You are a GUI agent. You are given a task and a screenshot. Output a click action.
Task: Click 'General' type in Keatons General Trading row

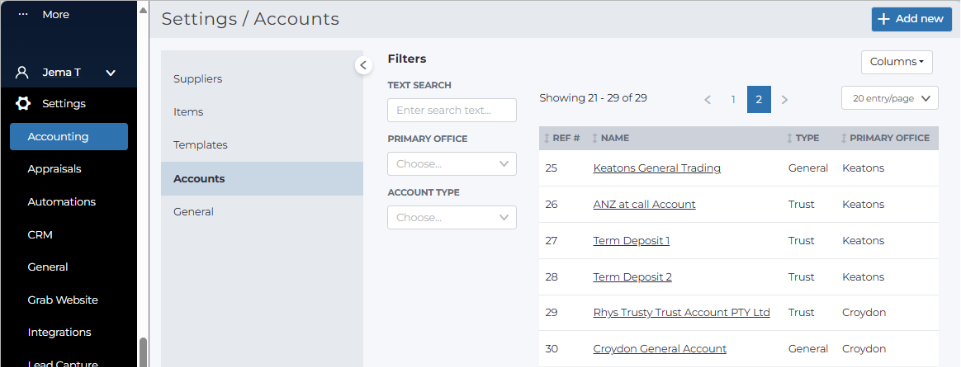tap(808, 168)
